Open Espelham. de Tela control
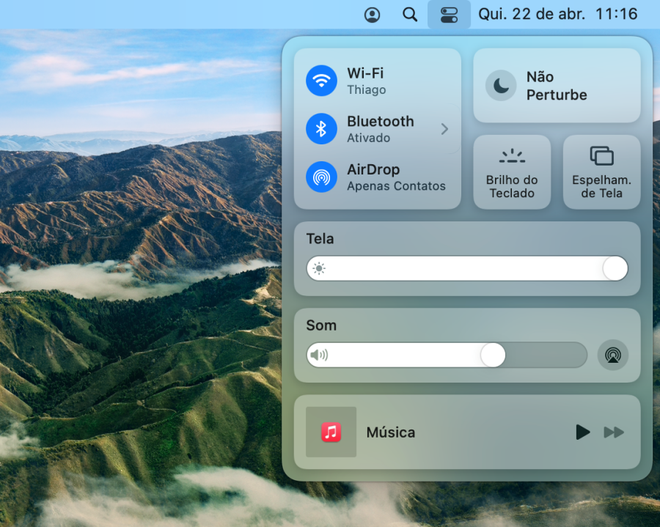660x527 pixels. pos(601,172)
